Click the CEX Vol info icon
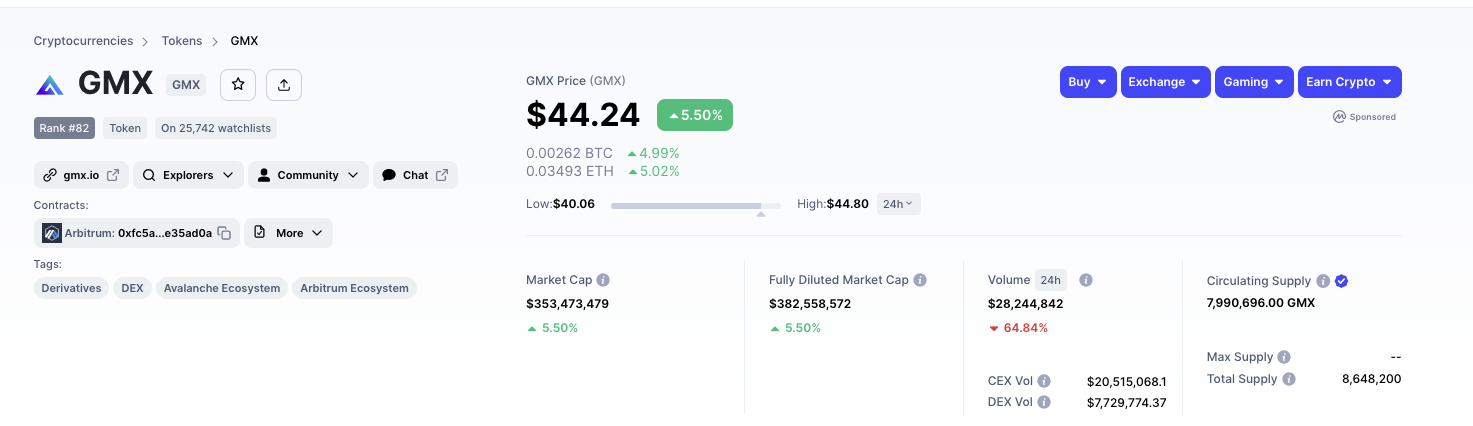Viewport: 1473px width, 426px height. [1044, 381]
